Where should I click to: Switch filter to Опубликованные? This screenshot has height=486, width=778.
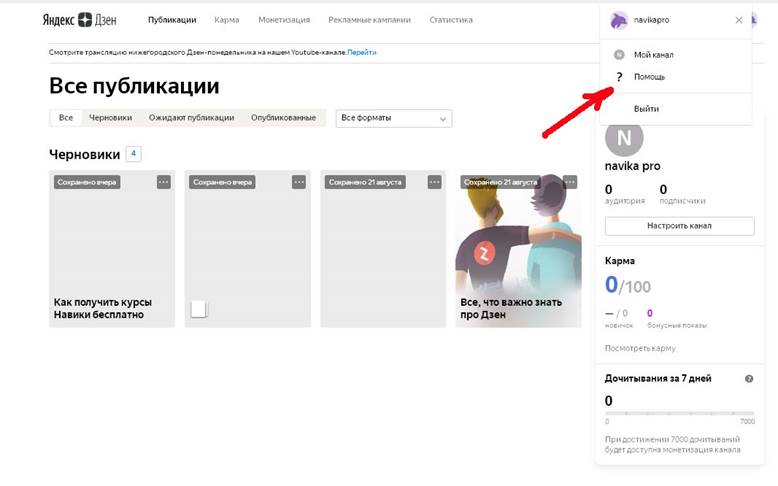pos(283,118)
